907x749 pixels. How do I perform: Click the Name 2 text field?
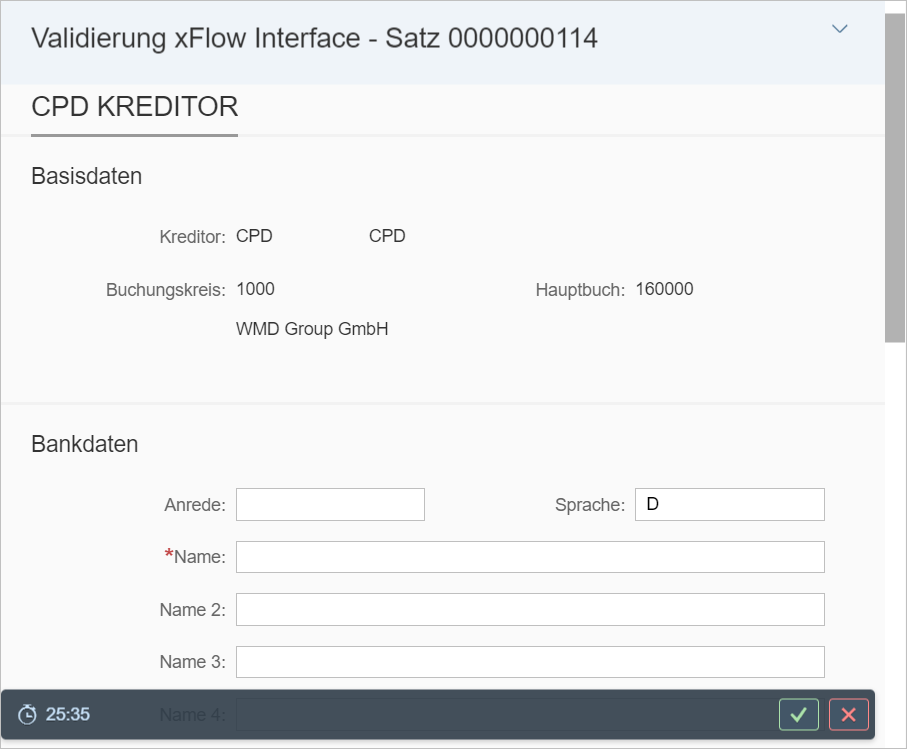pos(530,609)
